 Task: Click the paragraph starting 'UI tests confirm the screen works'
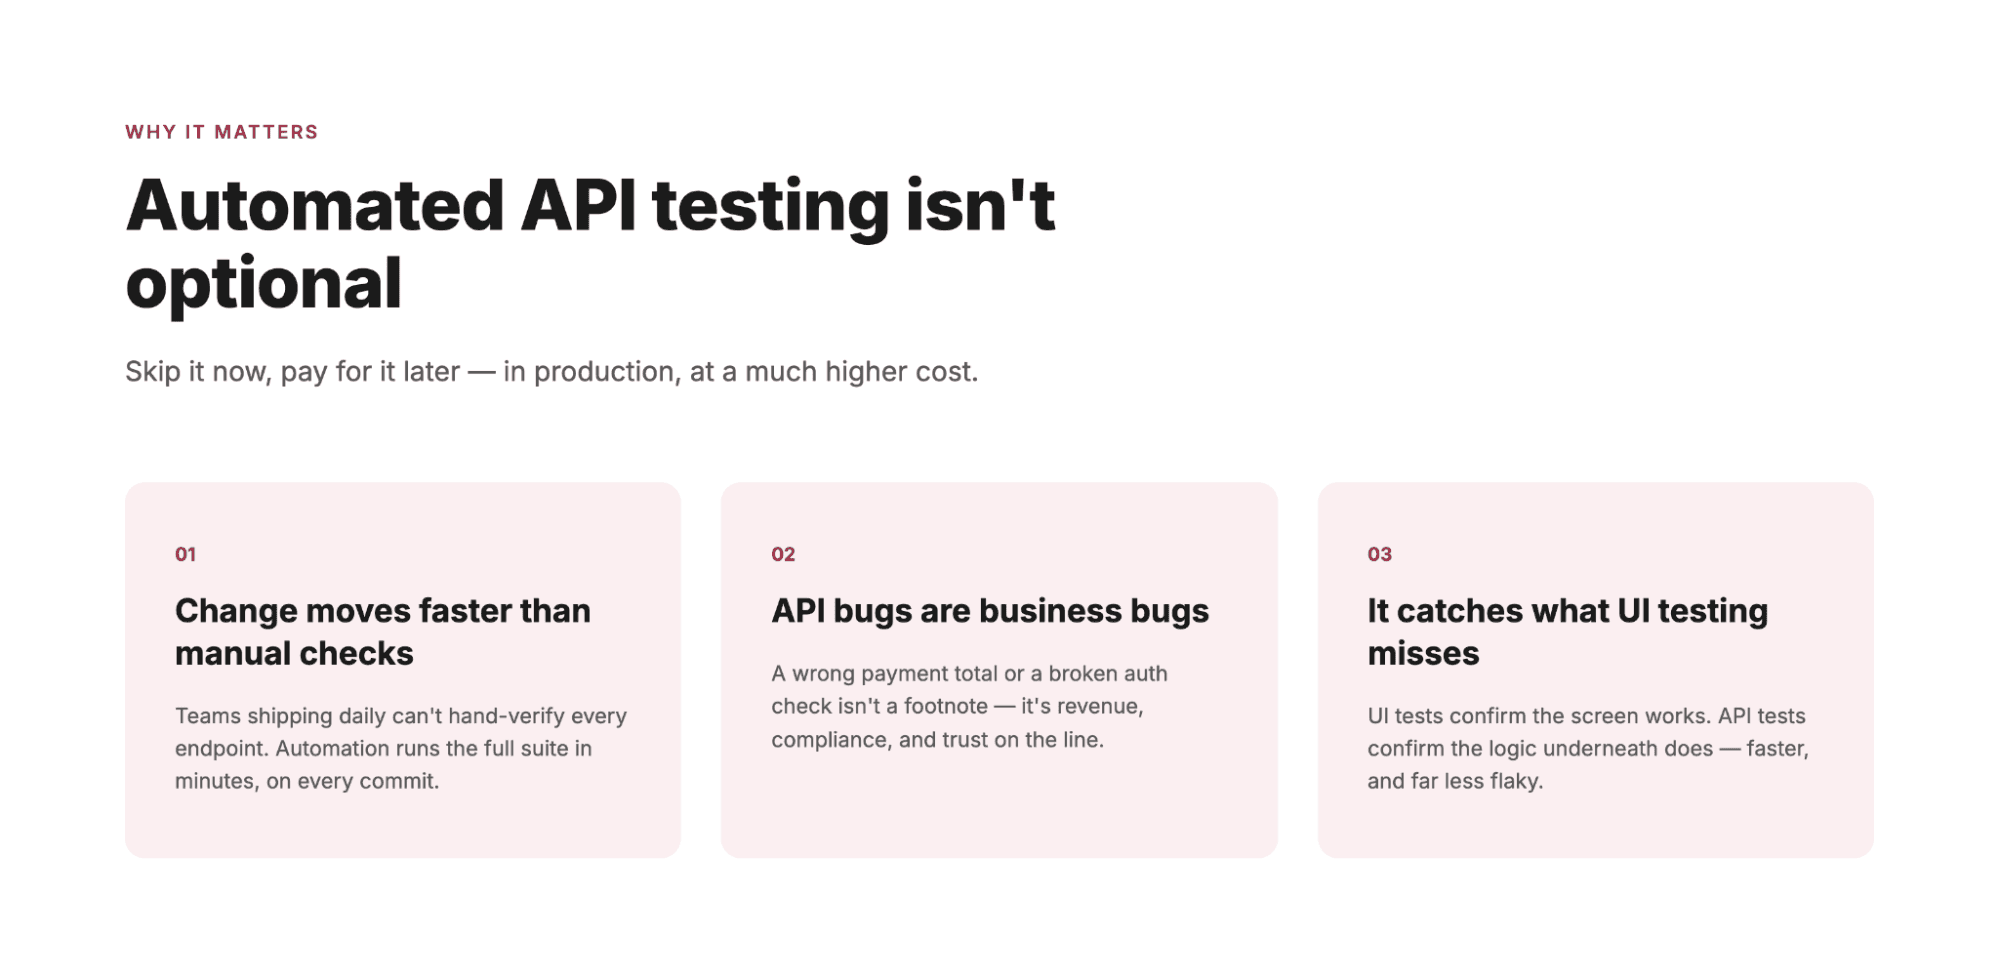(1588, 748)
